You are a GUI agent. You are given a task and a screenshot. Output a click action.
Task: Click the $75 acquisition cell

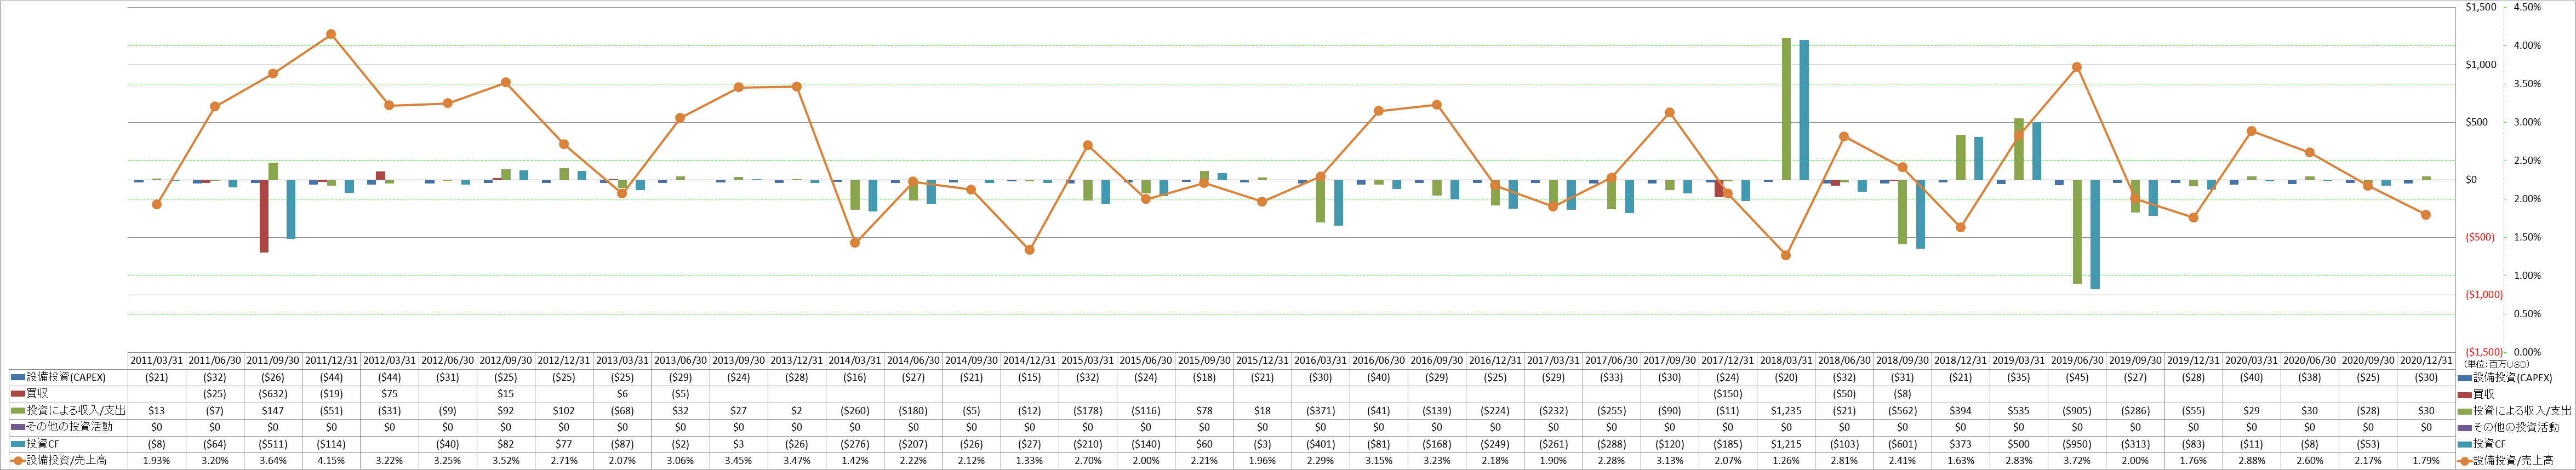390,394
